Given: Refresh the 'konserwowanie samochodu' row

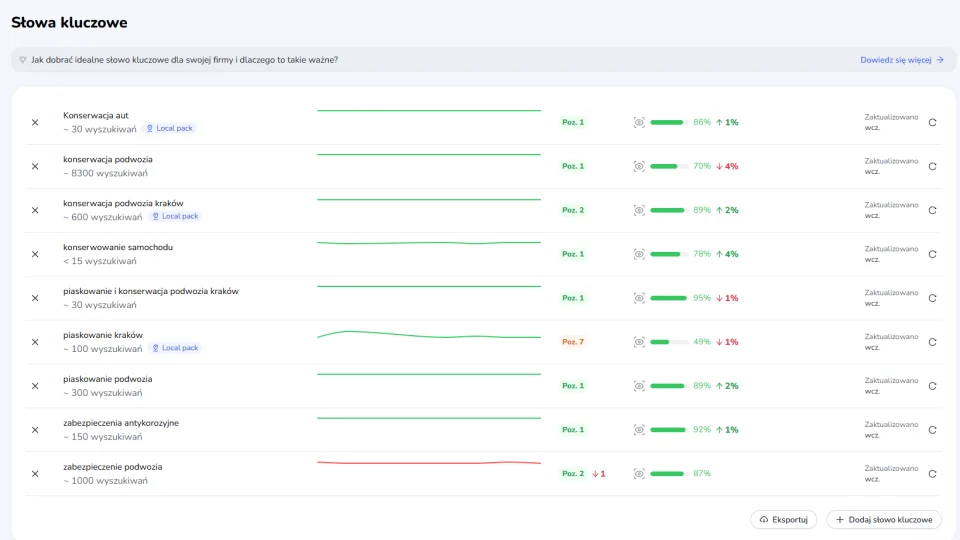Looking at the screenshot, I should 932,254.
